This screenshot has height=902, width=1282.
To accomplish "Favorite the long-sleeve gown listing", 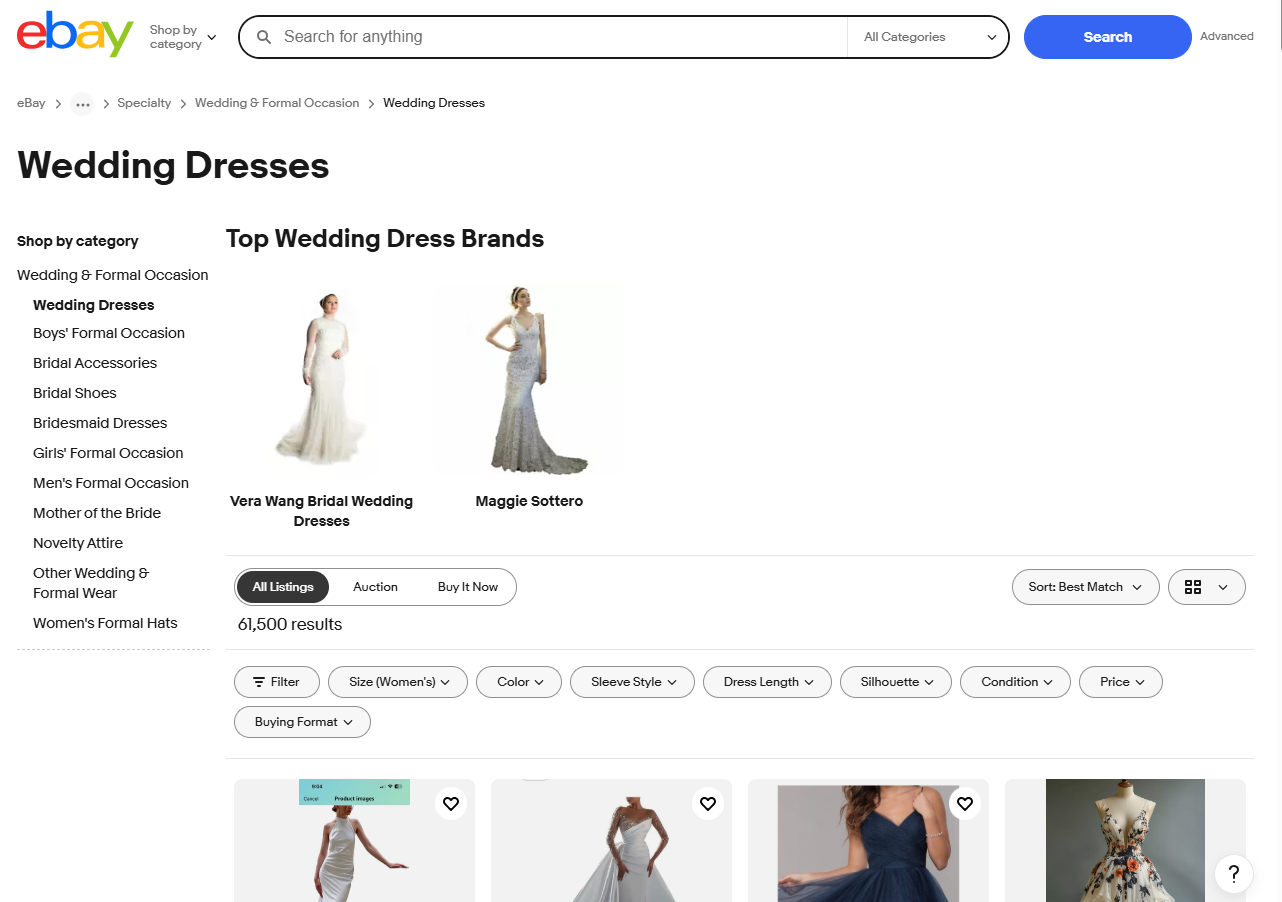I will click(708, 804).
